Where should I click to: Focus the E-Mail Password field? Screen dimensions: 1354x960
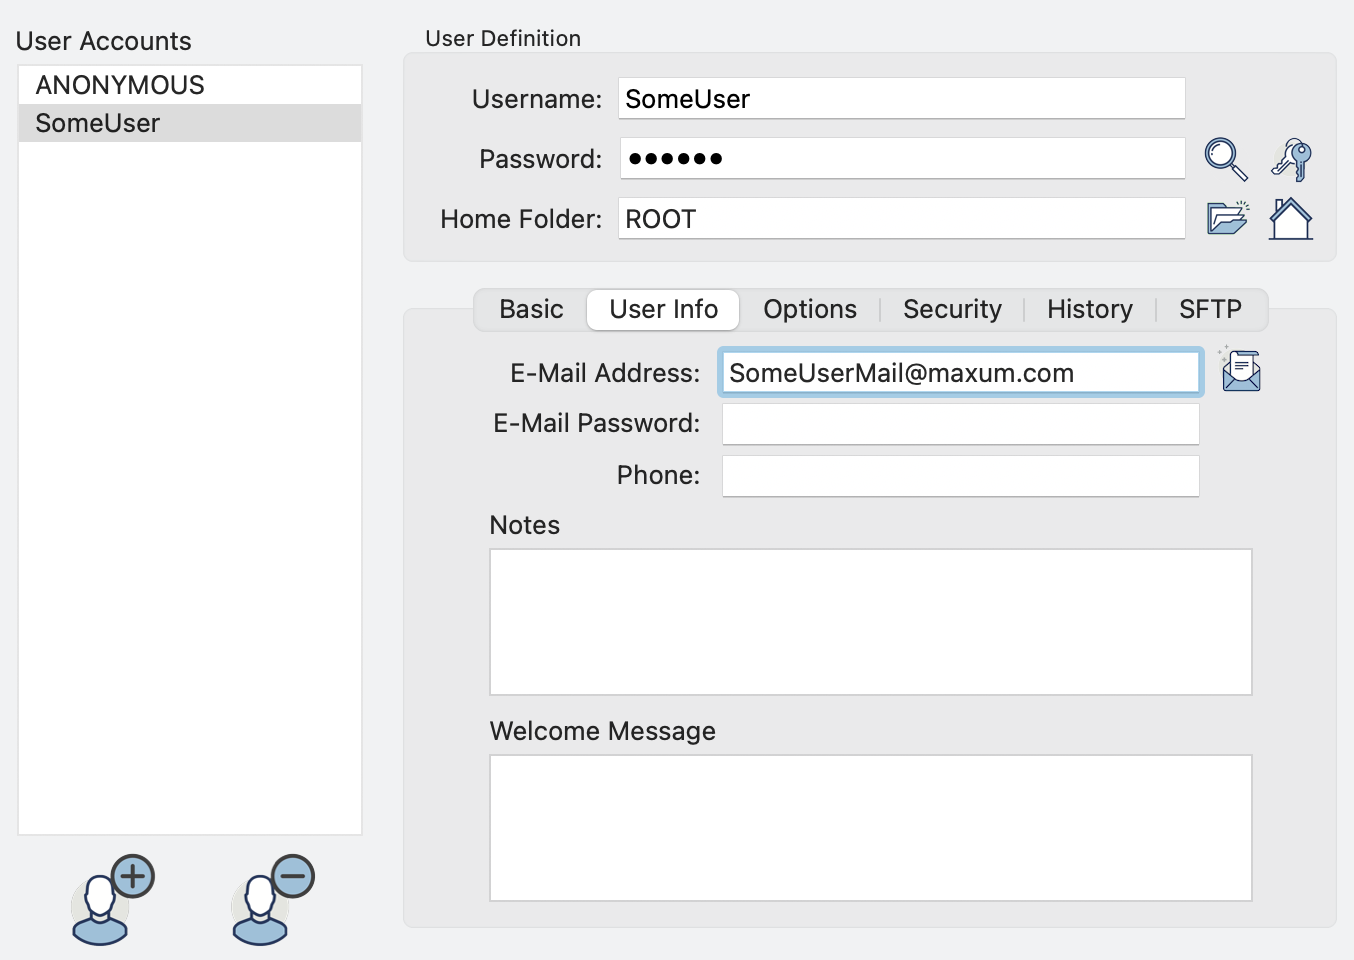960,424
